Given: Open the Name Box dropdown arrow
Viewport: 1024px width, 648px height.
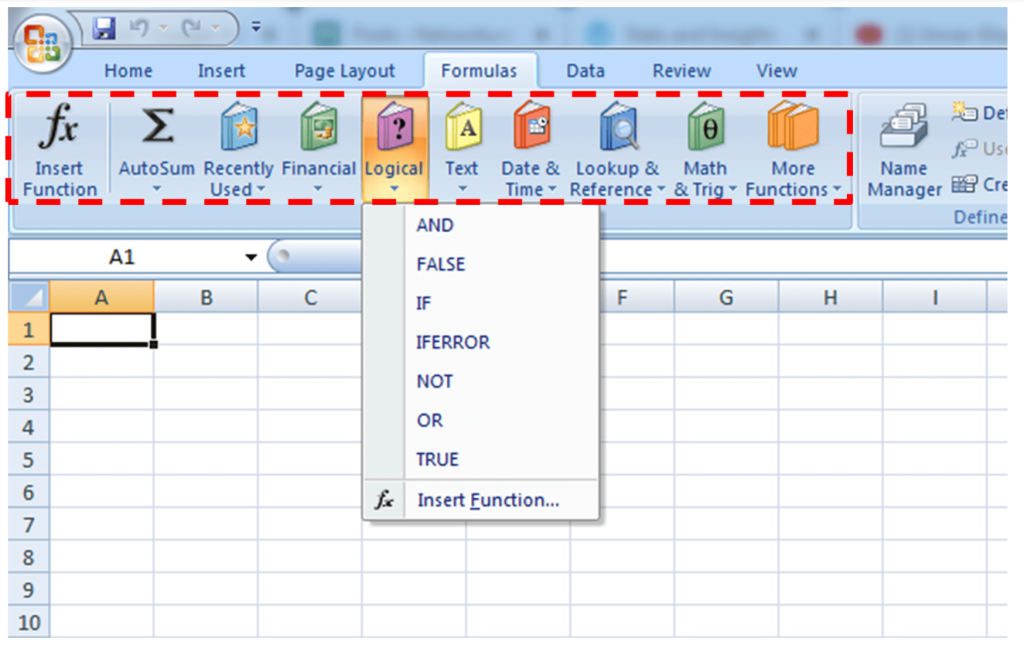Looking at the screenshot, I should (250, 256).
